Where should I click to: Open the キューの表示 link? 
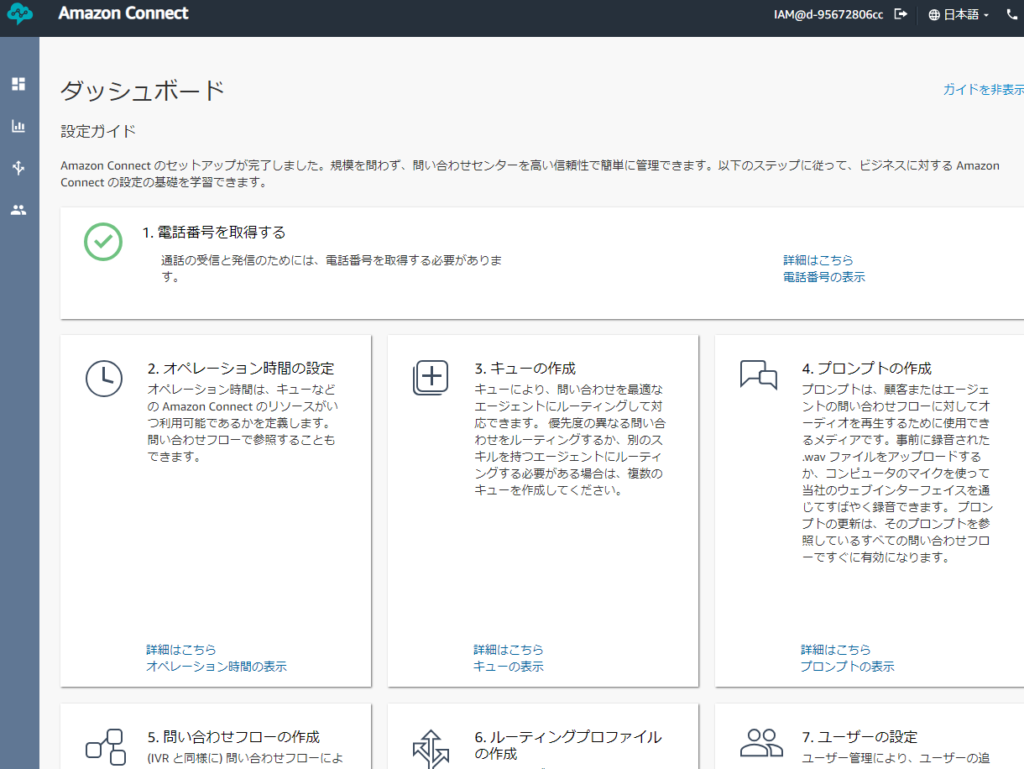click(x=509, y=667)
